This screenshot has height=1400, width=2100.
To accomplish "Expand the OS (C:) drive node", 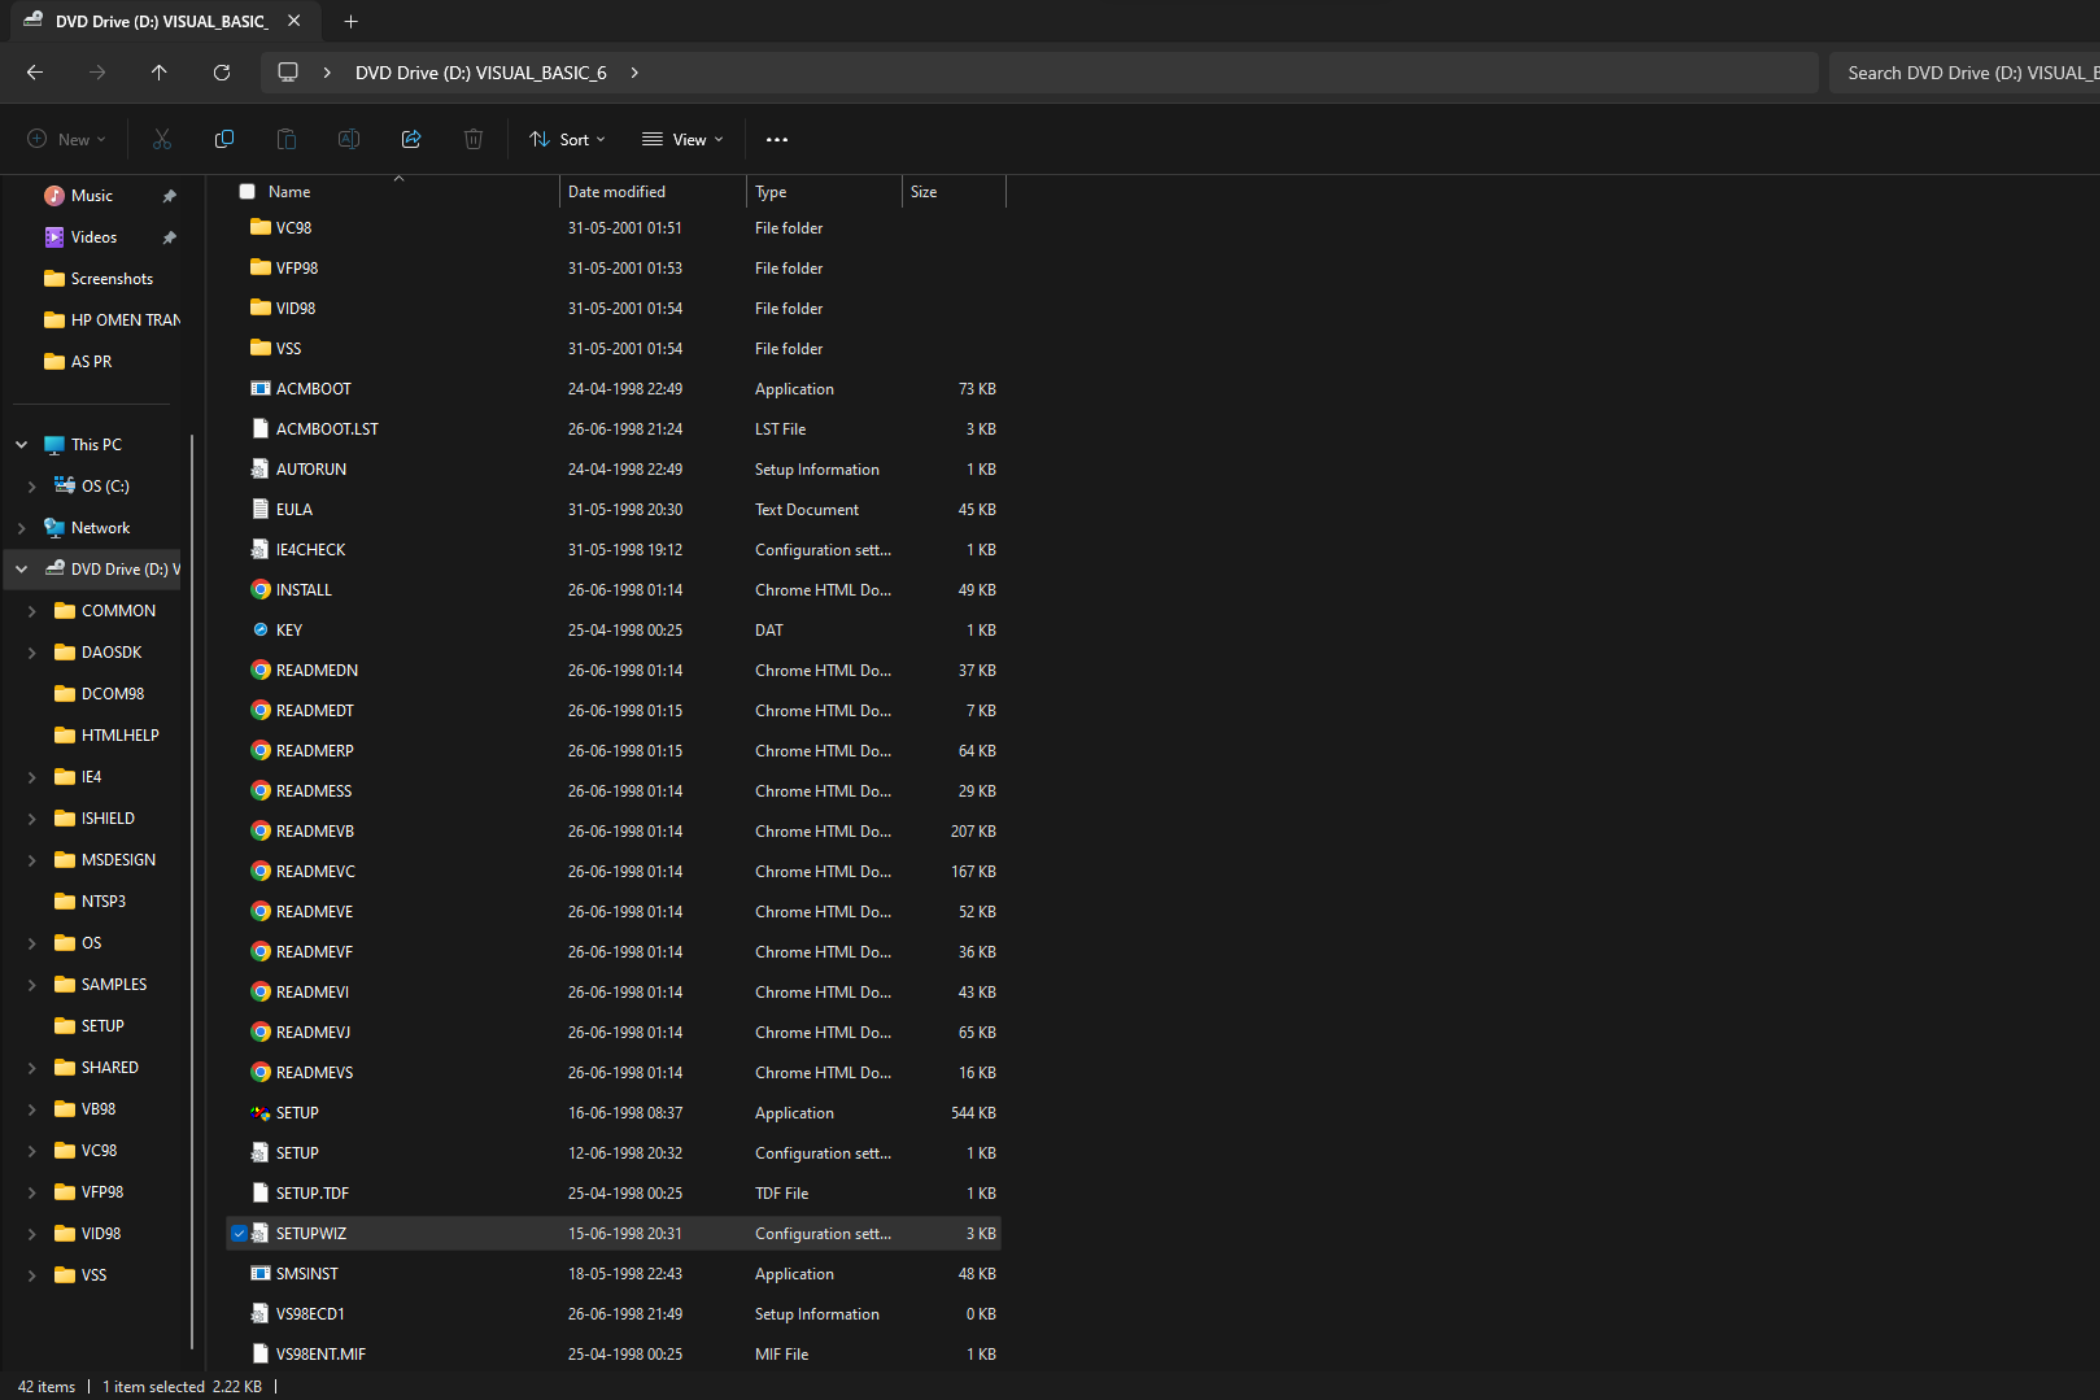I will [x=32, y=486].
